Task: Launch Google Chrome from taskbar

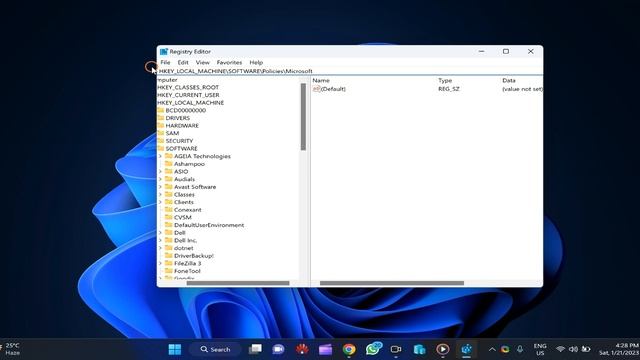Action: (349, 349)
